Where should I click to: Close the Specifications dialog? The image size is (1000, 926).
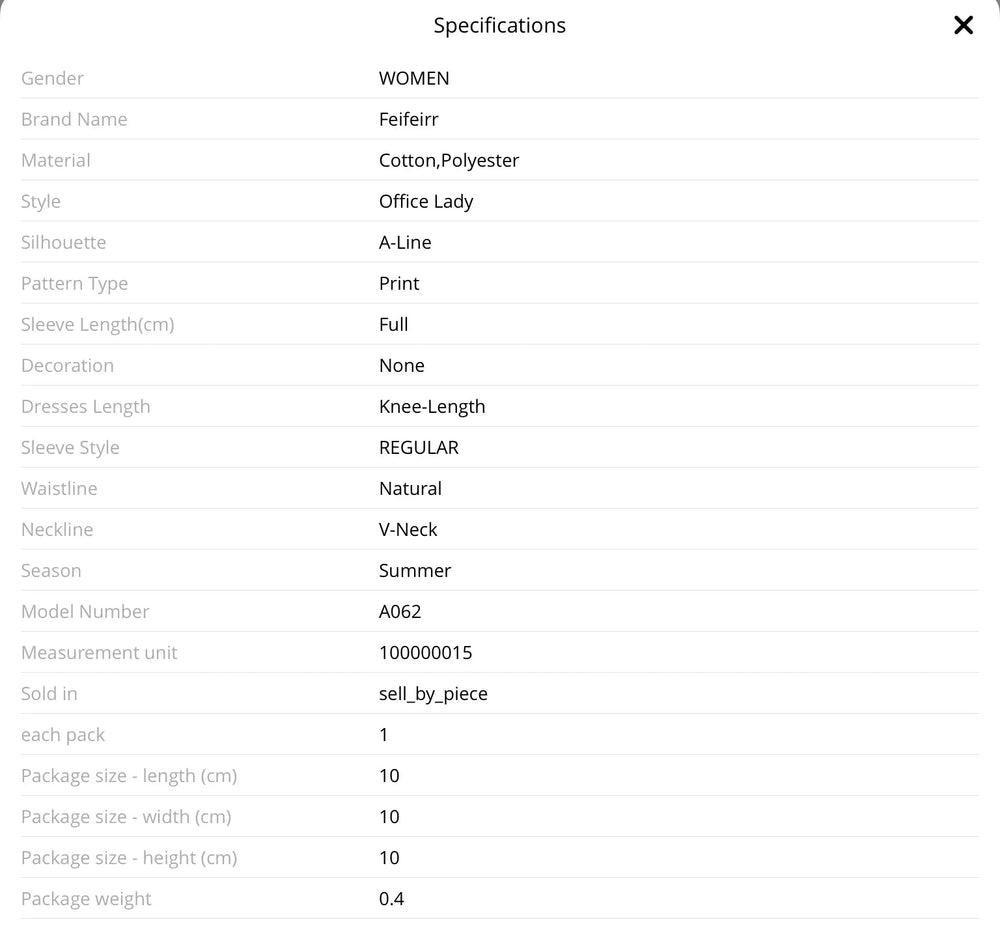(x=963, y=25)
